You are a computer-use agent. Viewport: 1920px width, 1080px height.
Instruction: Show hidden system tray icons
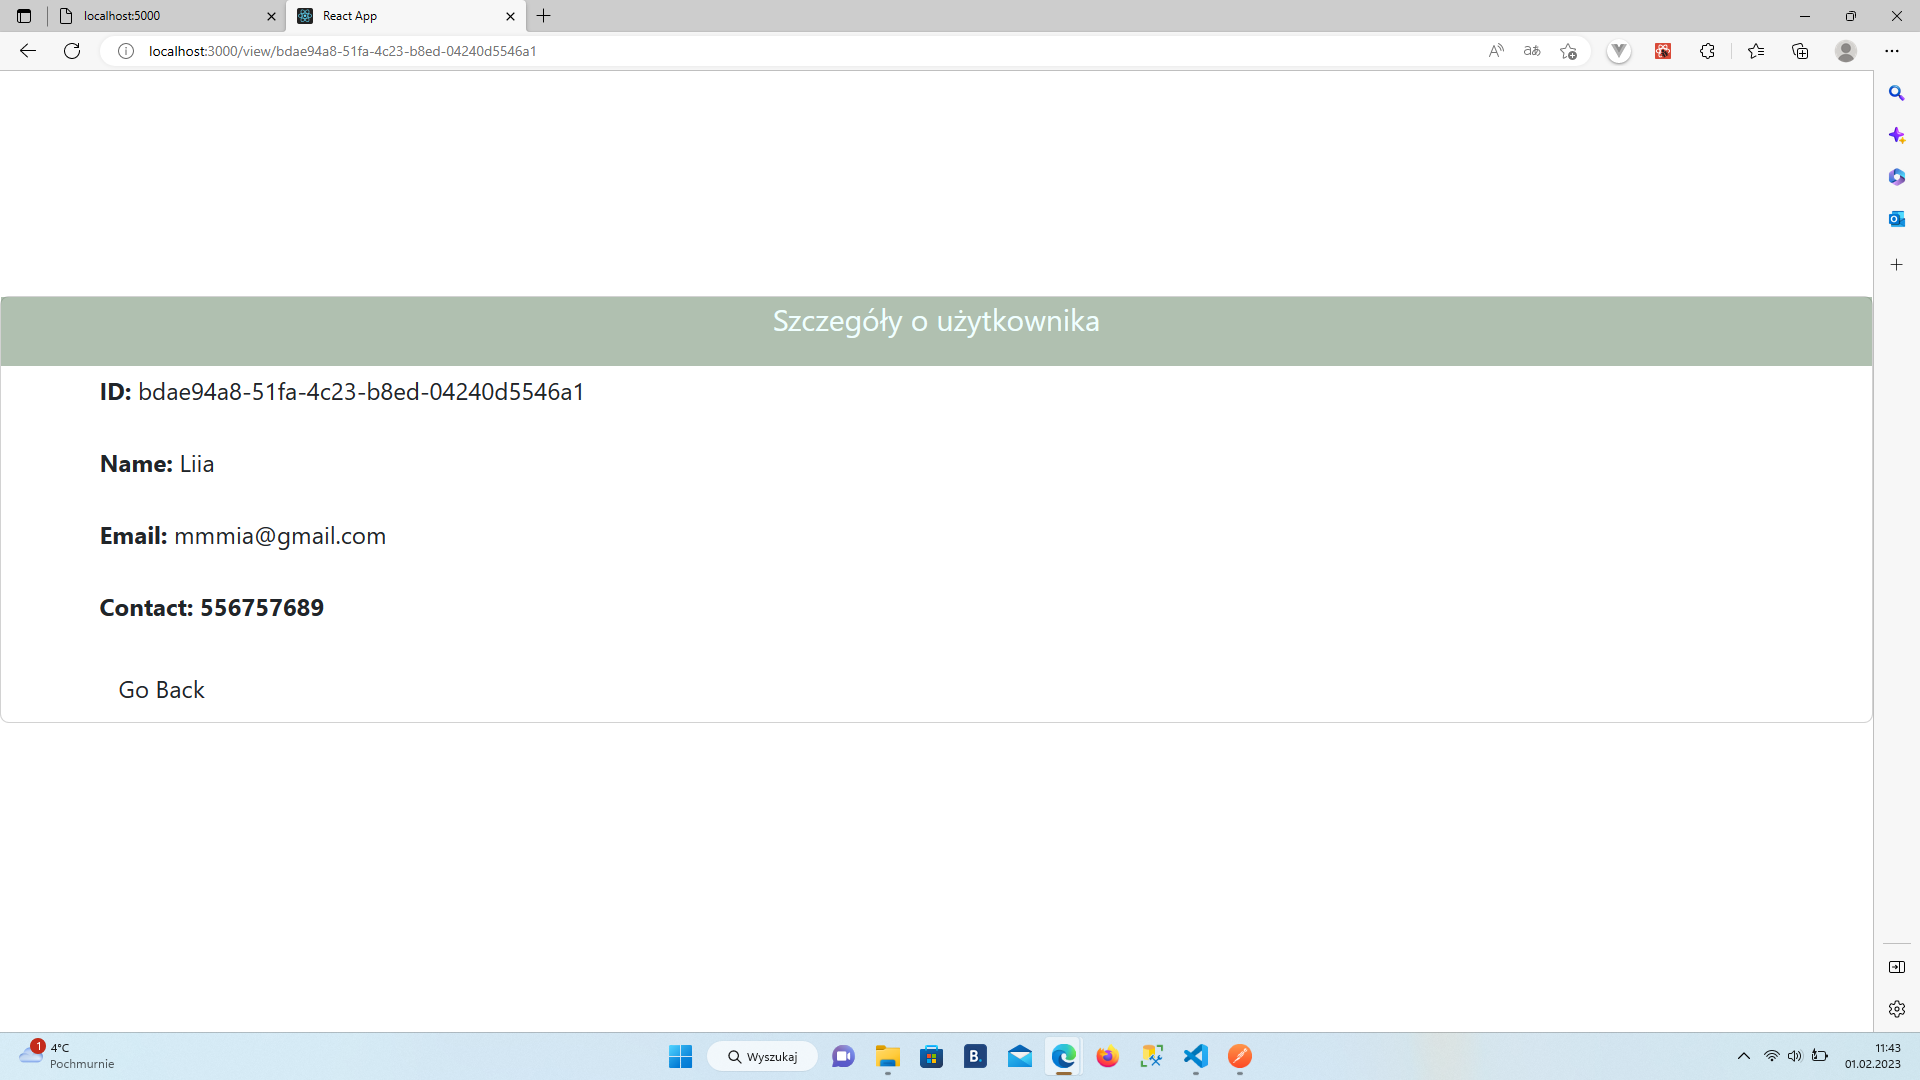(x=1744, y=1056)
